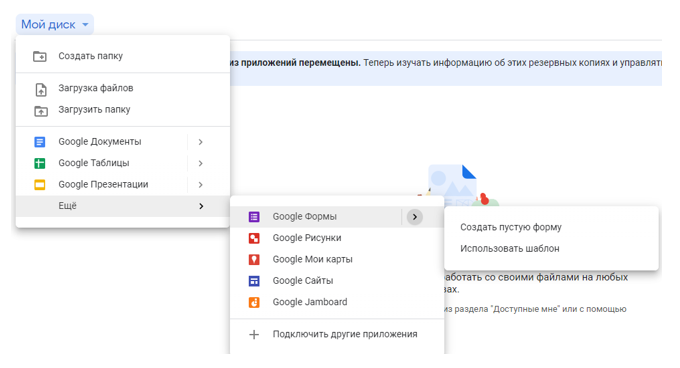Click the green Google Таблицы icon
The image size is (680, 368).
click(39, 163)
